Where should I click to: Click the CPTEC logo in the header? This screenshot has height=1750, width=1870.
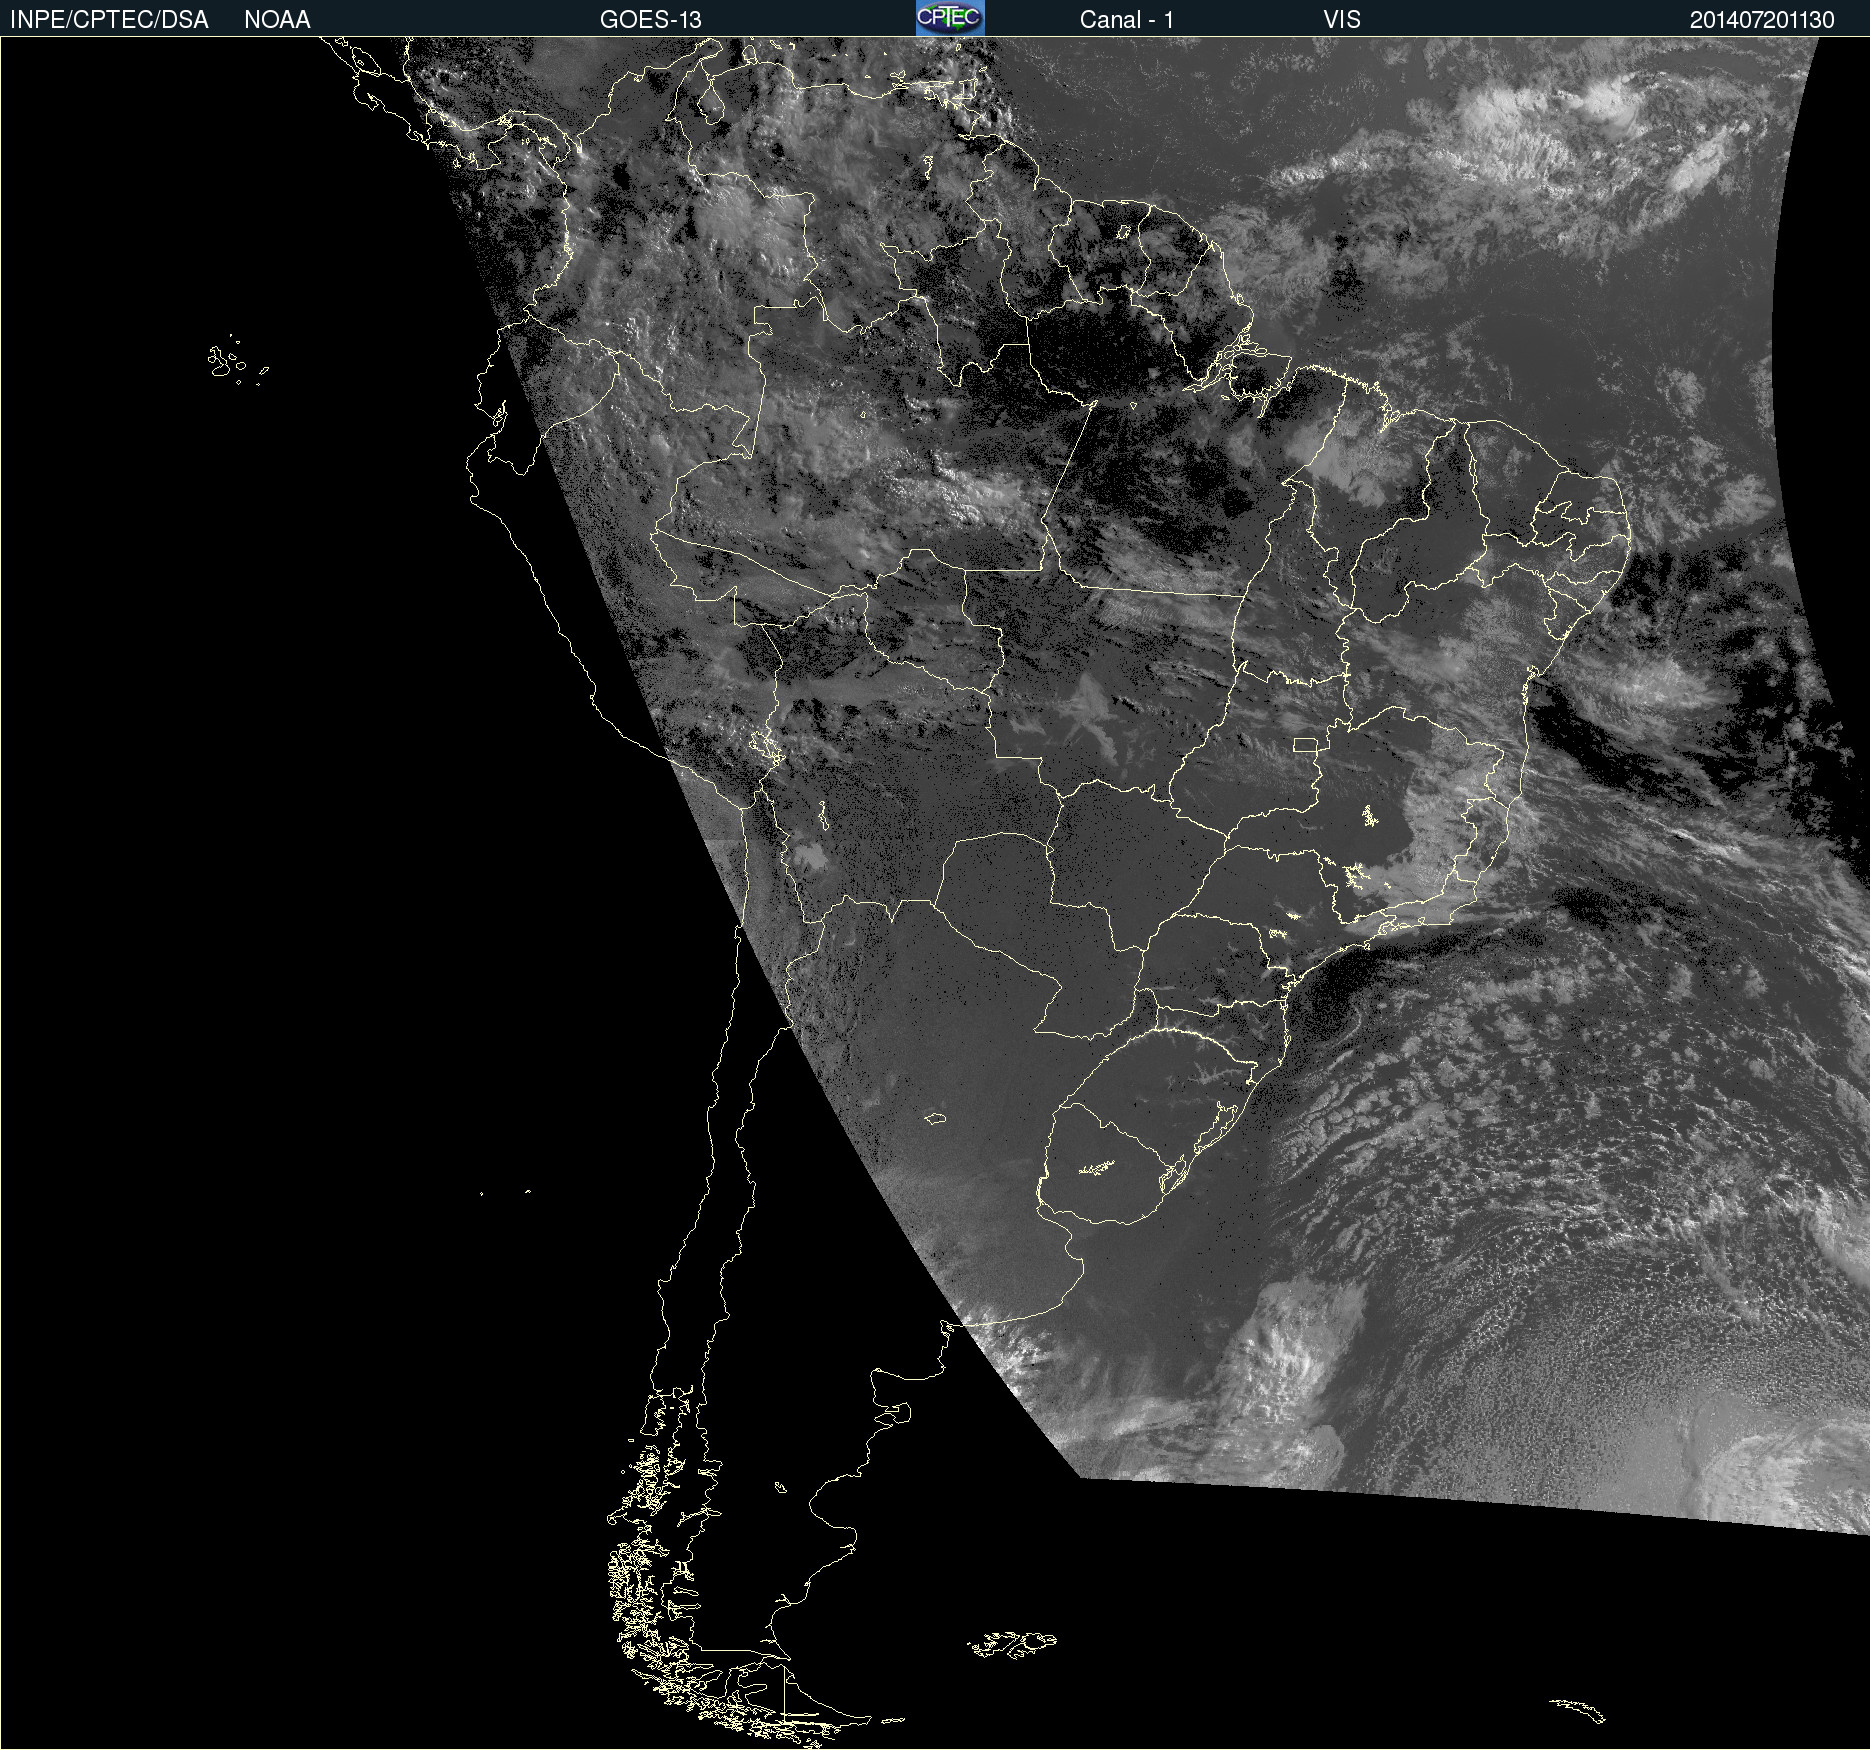[950, 18]
